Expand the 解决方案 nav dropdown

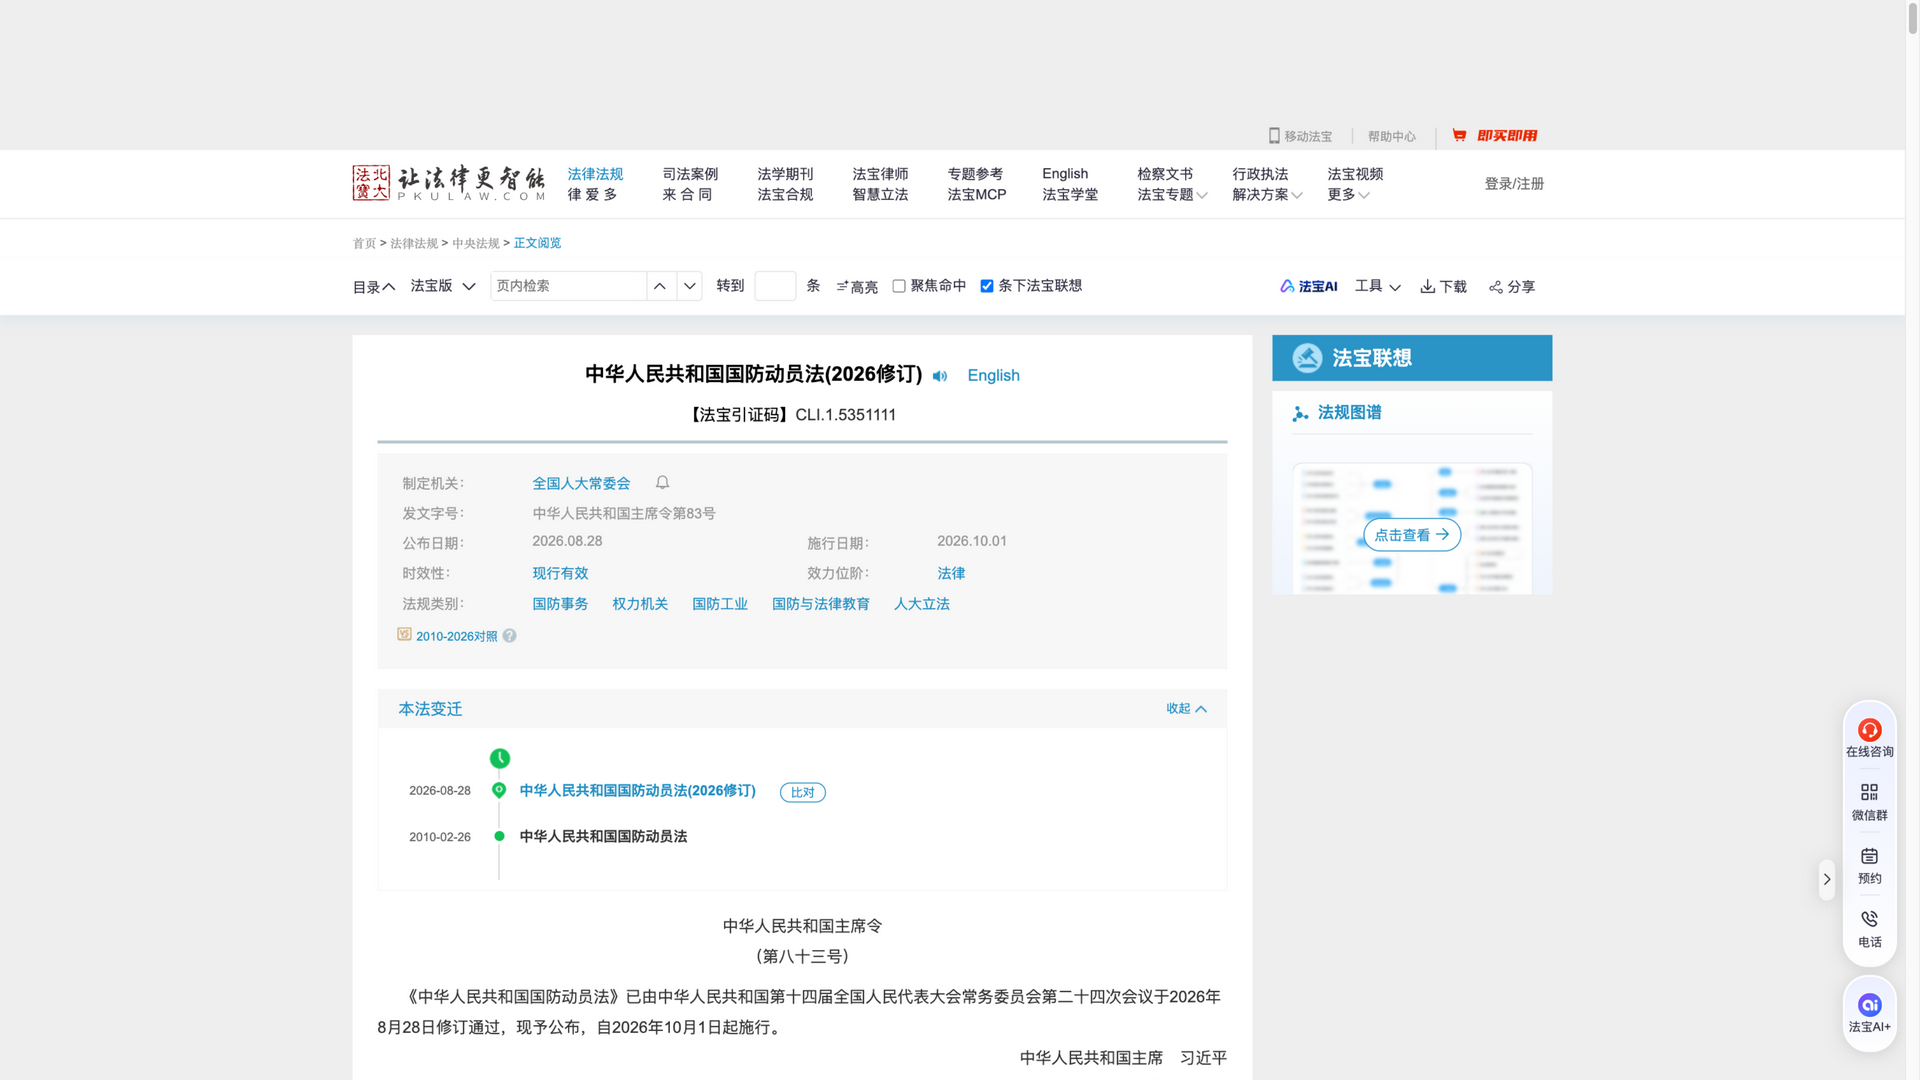click(x=1267, y=195)
